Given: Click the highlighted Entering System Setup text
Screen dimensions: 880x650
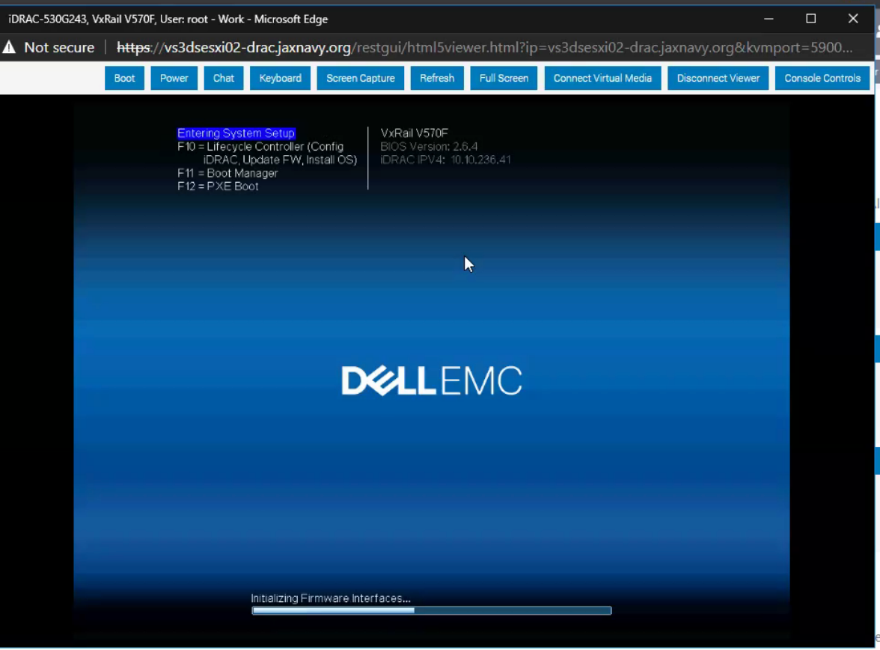Looking at the screenshot, I should click(x=236, y=133).
